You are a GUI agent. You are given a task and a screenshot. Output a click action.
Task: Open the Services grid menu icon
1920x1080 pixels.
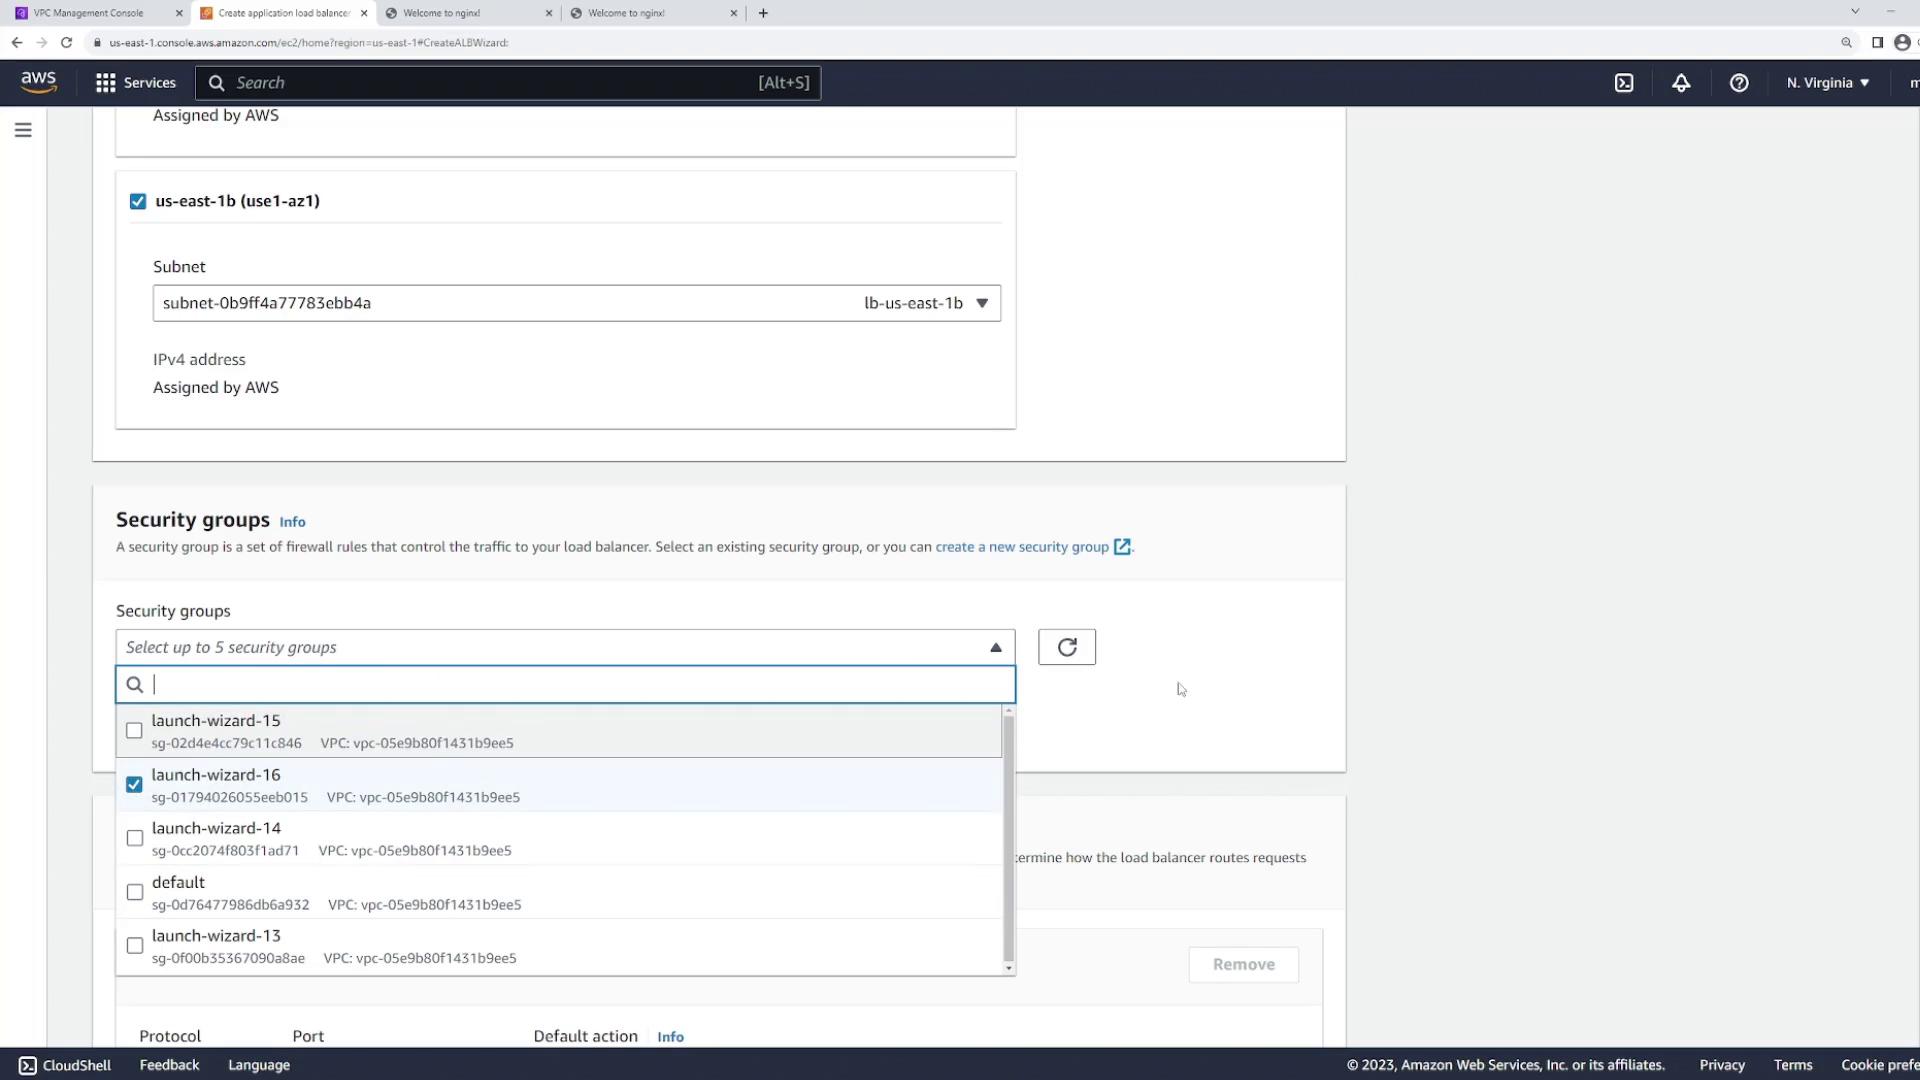click(105, 83)
